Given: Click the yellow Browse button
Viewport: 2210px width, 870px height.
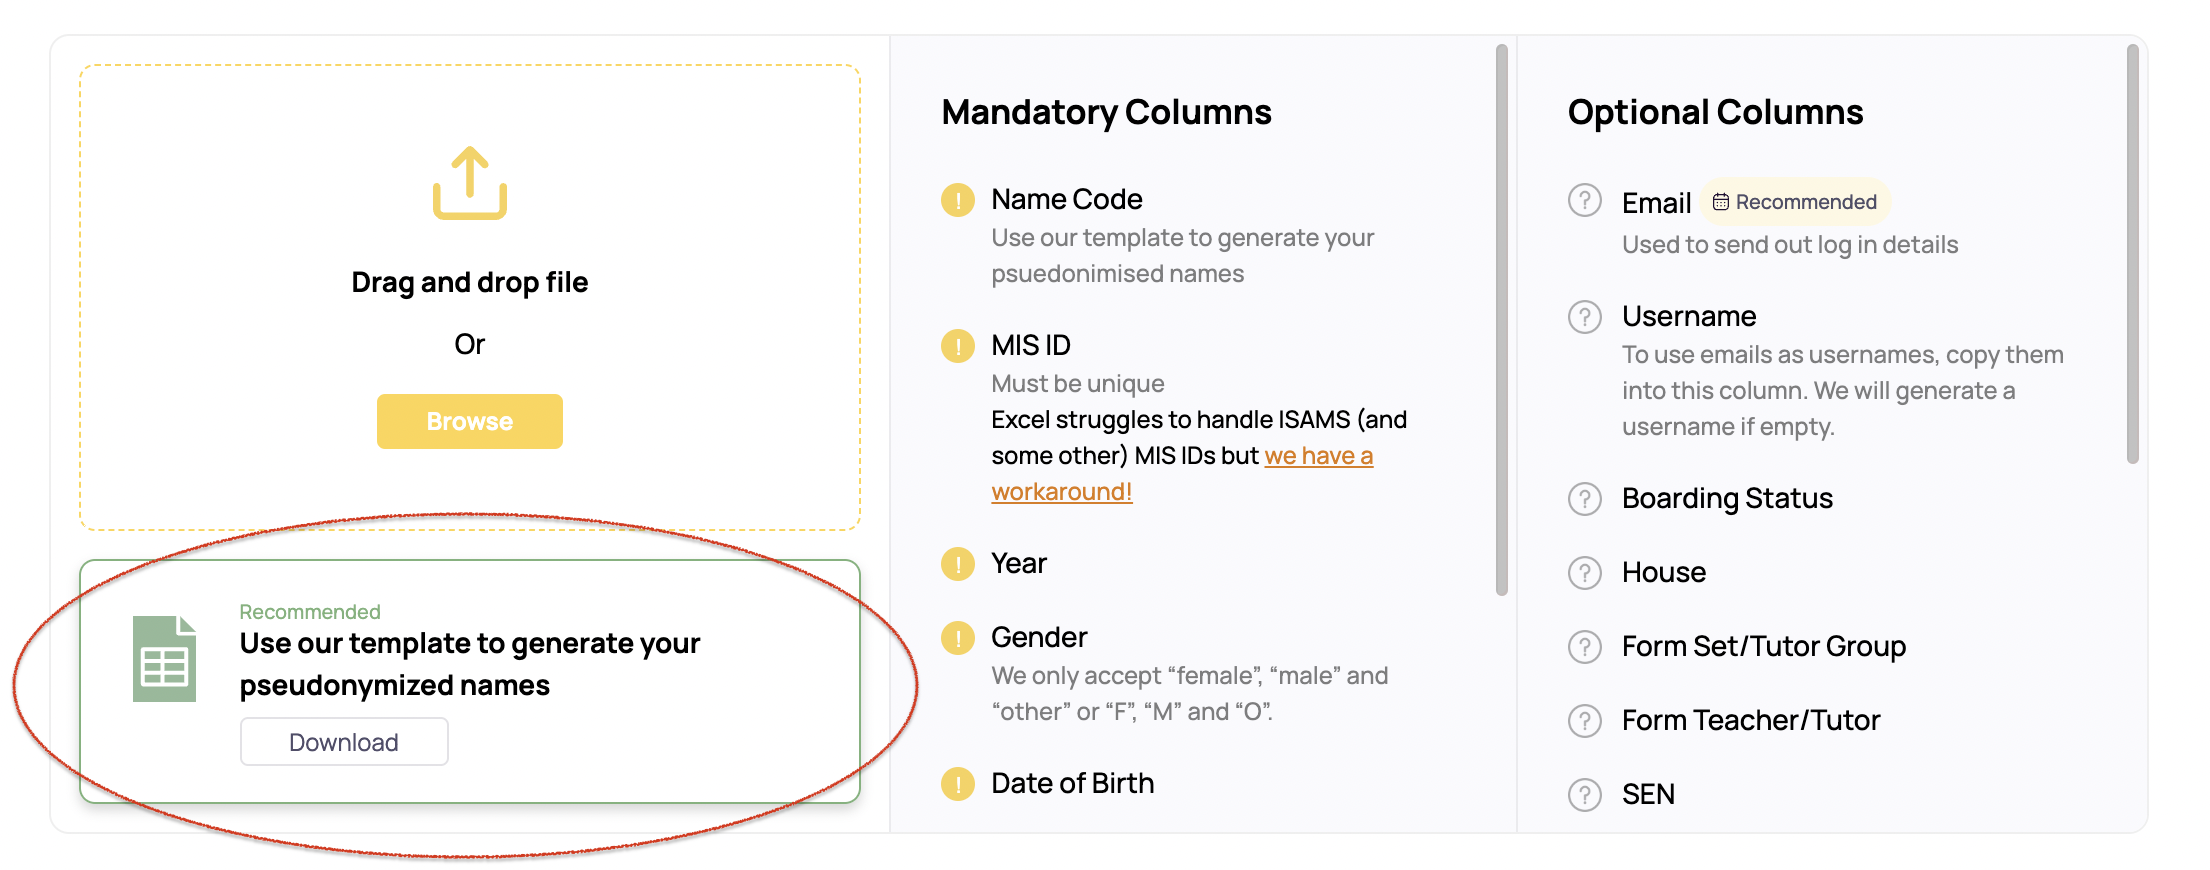Looking at the screenshot, I should pyautogui.click(x=469, y=421).
